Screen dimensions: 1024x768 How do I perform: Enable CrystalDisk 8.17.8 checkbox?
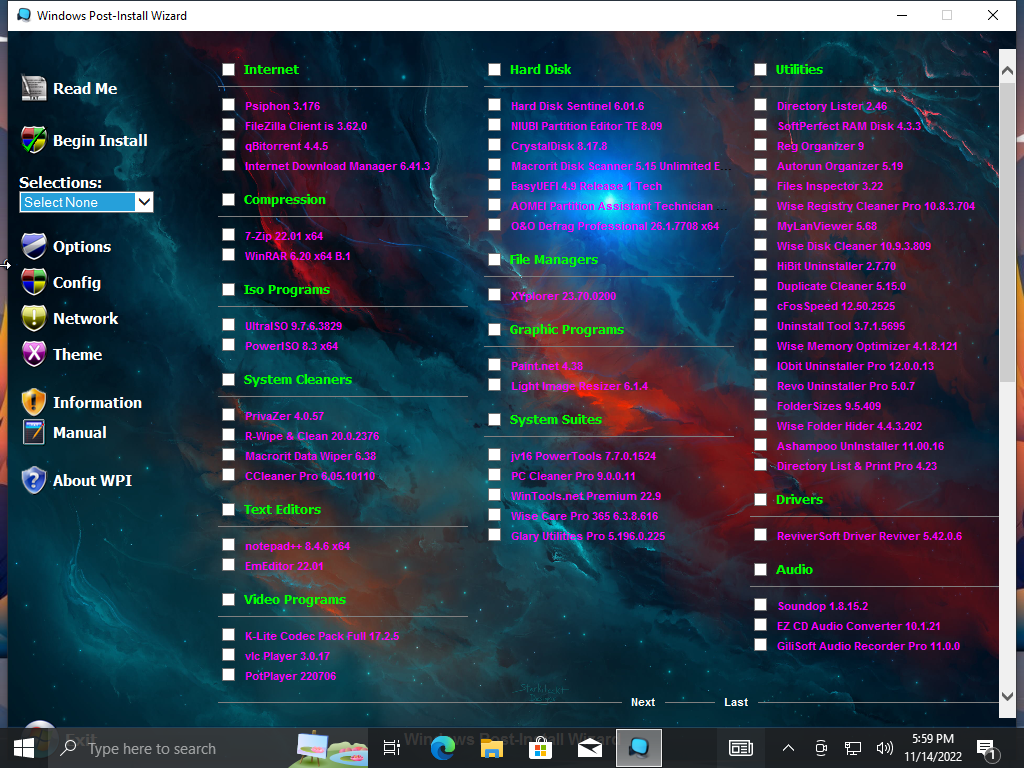click(494, 145)
